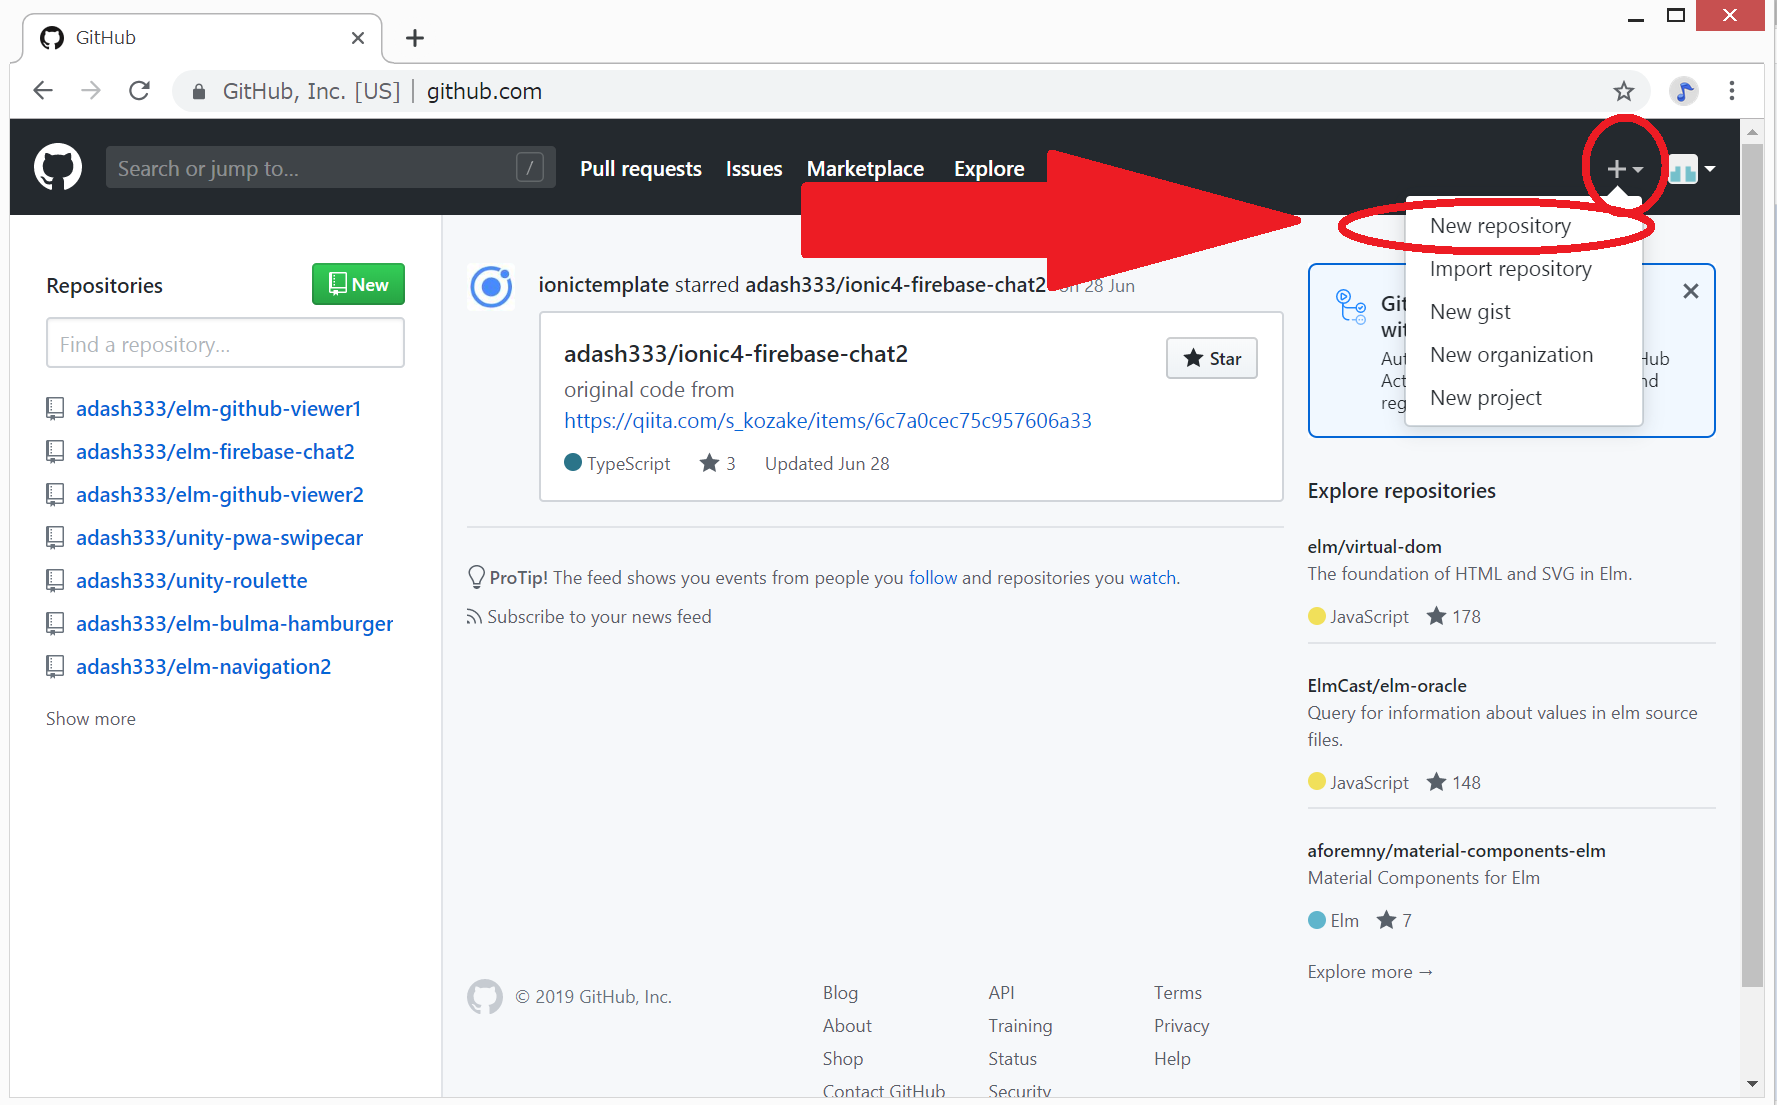Viewport: 1777px width, 1105px height.
Task: Close the GitHub Actions notice box
Action: click(1690, 291)
